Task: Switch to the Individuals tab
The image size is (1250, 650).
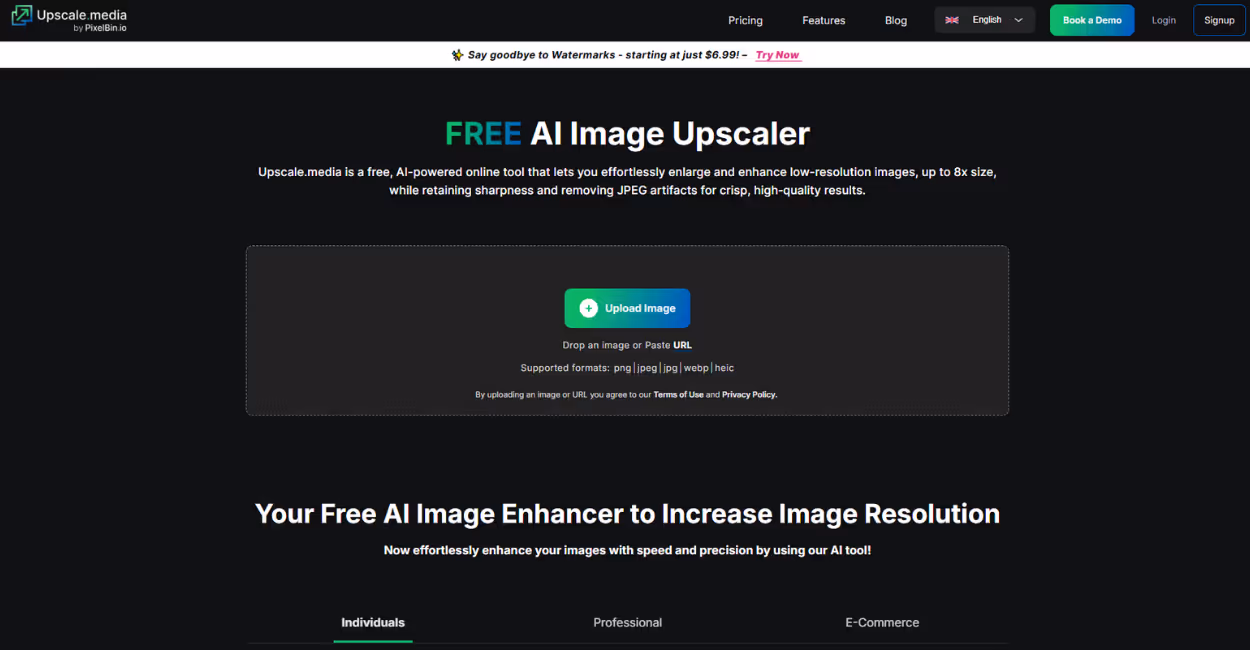Action: 373,622
